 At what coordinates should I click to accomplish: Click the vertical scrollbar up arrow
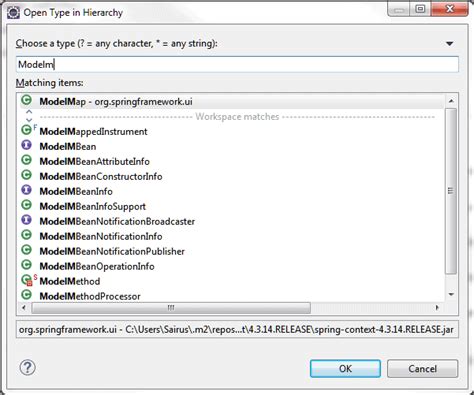coord(451,101)
